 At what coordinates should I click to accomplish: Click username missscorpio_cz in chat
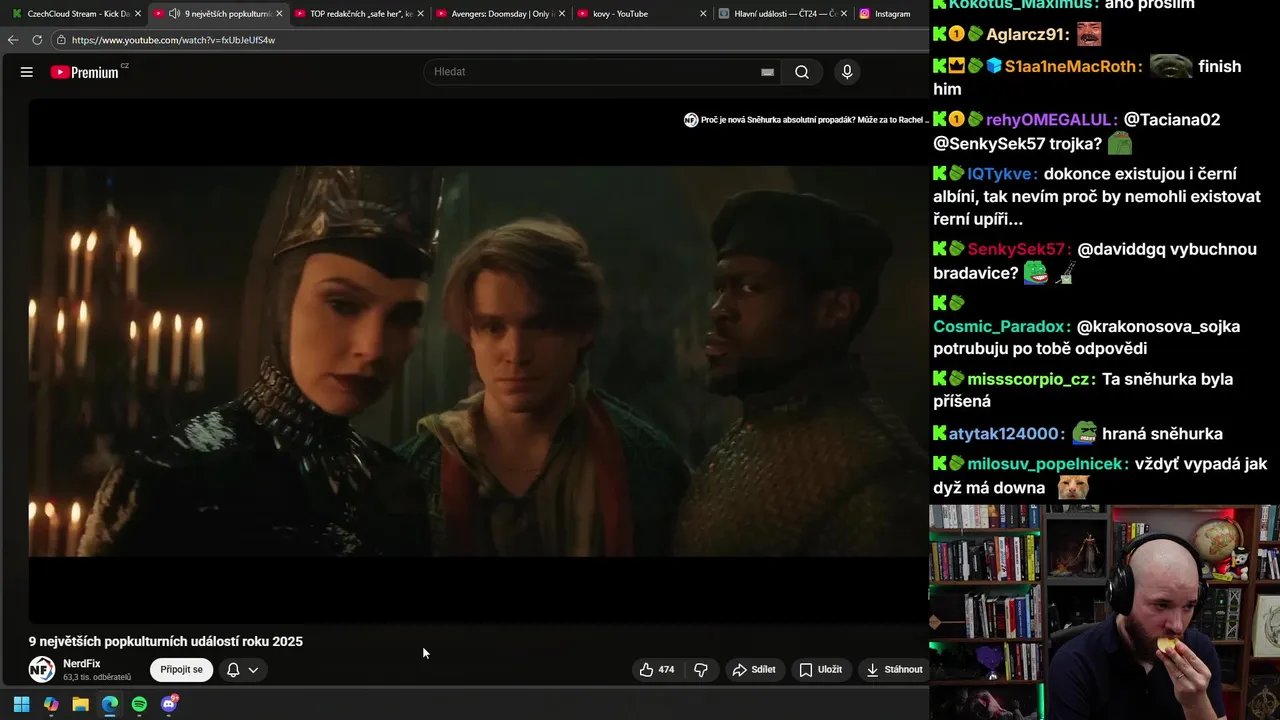[x=1031, y=379]
